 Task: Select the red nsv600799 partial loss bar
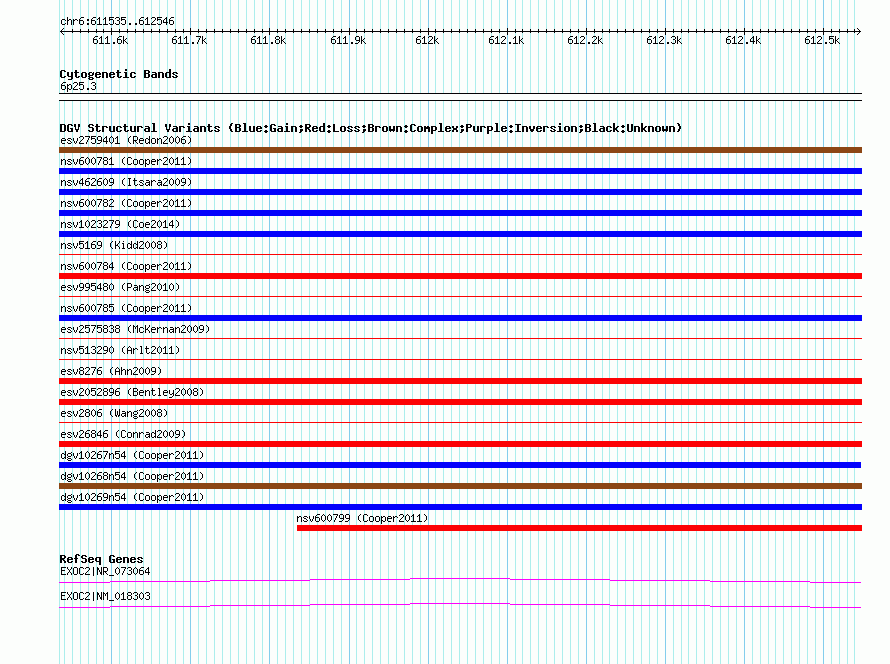point(580,528)
